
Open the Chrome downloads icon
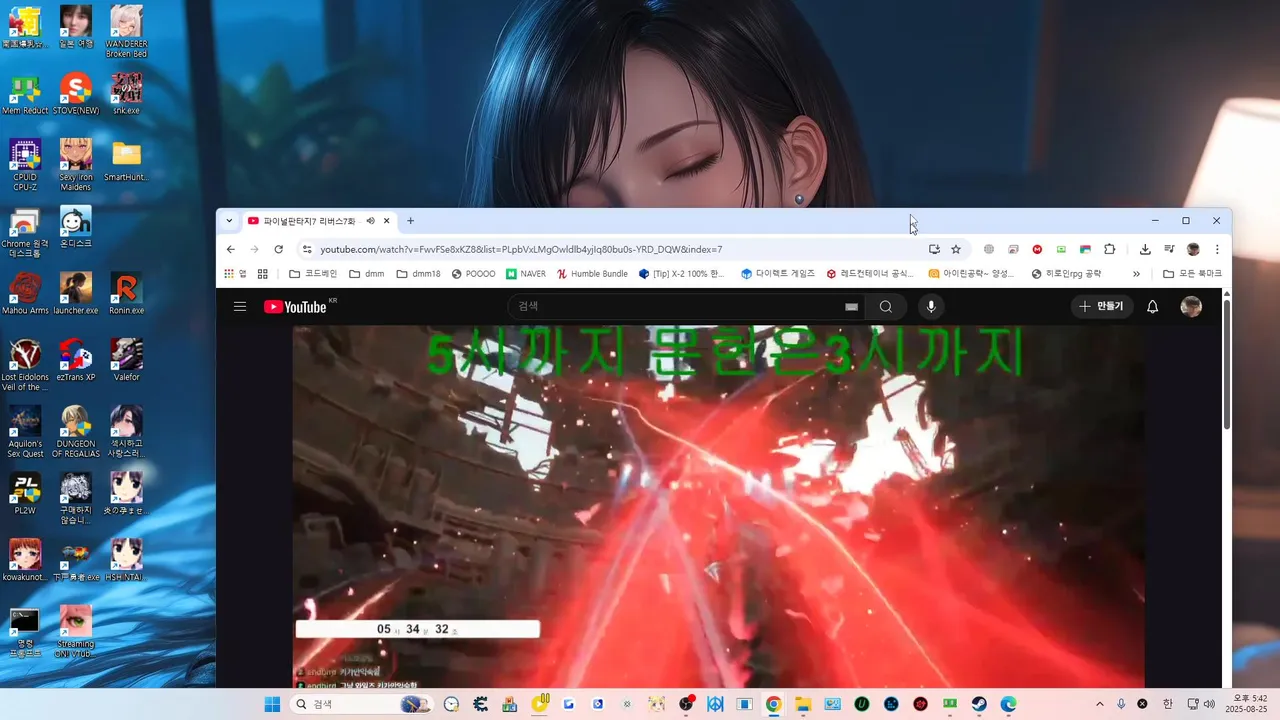[1145, 249]
